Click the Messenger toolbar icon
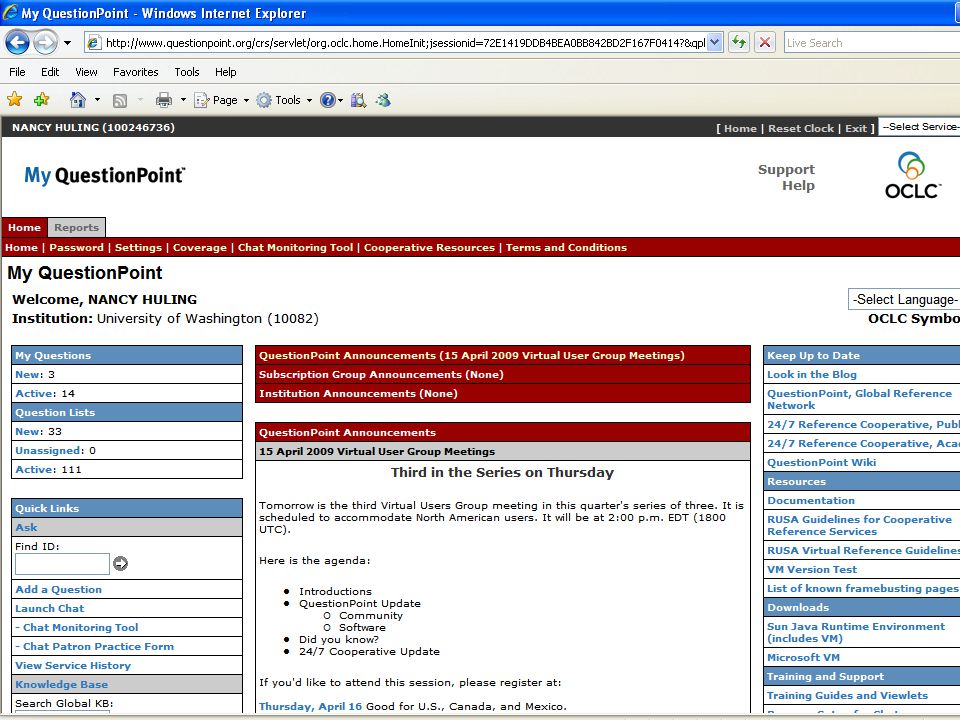Screen dimensions: 960x720 (x=383, y=100)
